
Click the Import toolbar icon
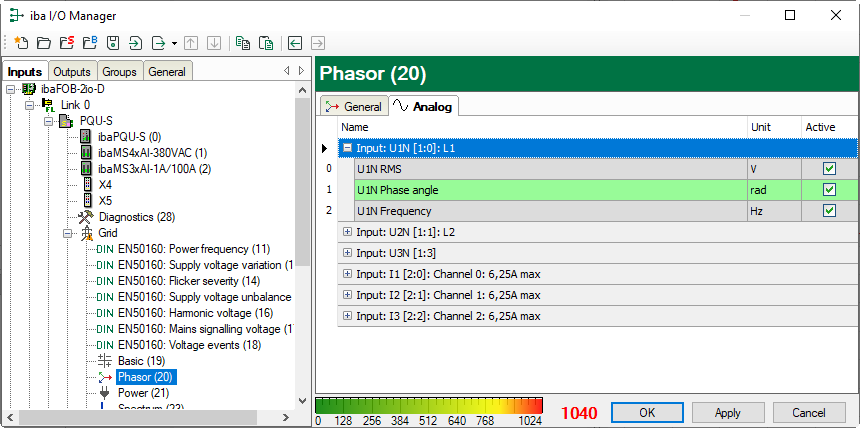(x=135, y=43)
